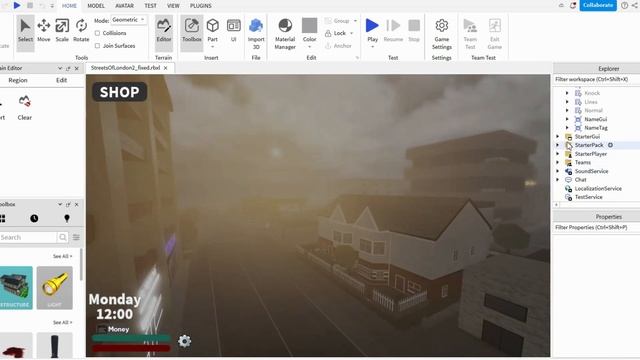The height and width of the screenshot is (360, 640).
Task: Open the Edit terrain tab
Action: (x=61, y=80)
